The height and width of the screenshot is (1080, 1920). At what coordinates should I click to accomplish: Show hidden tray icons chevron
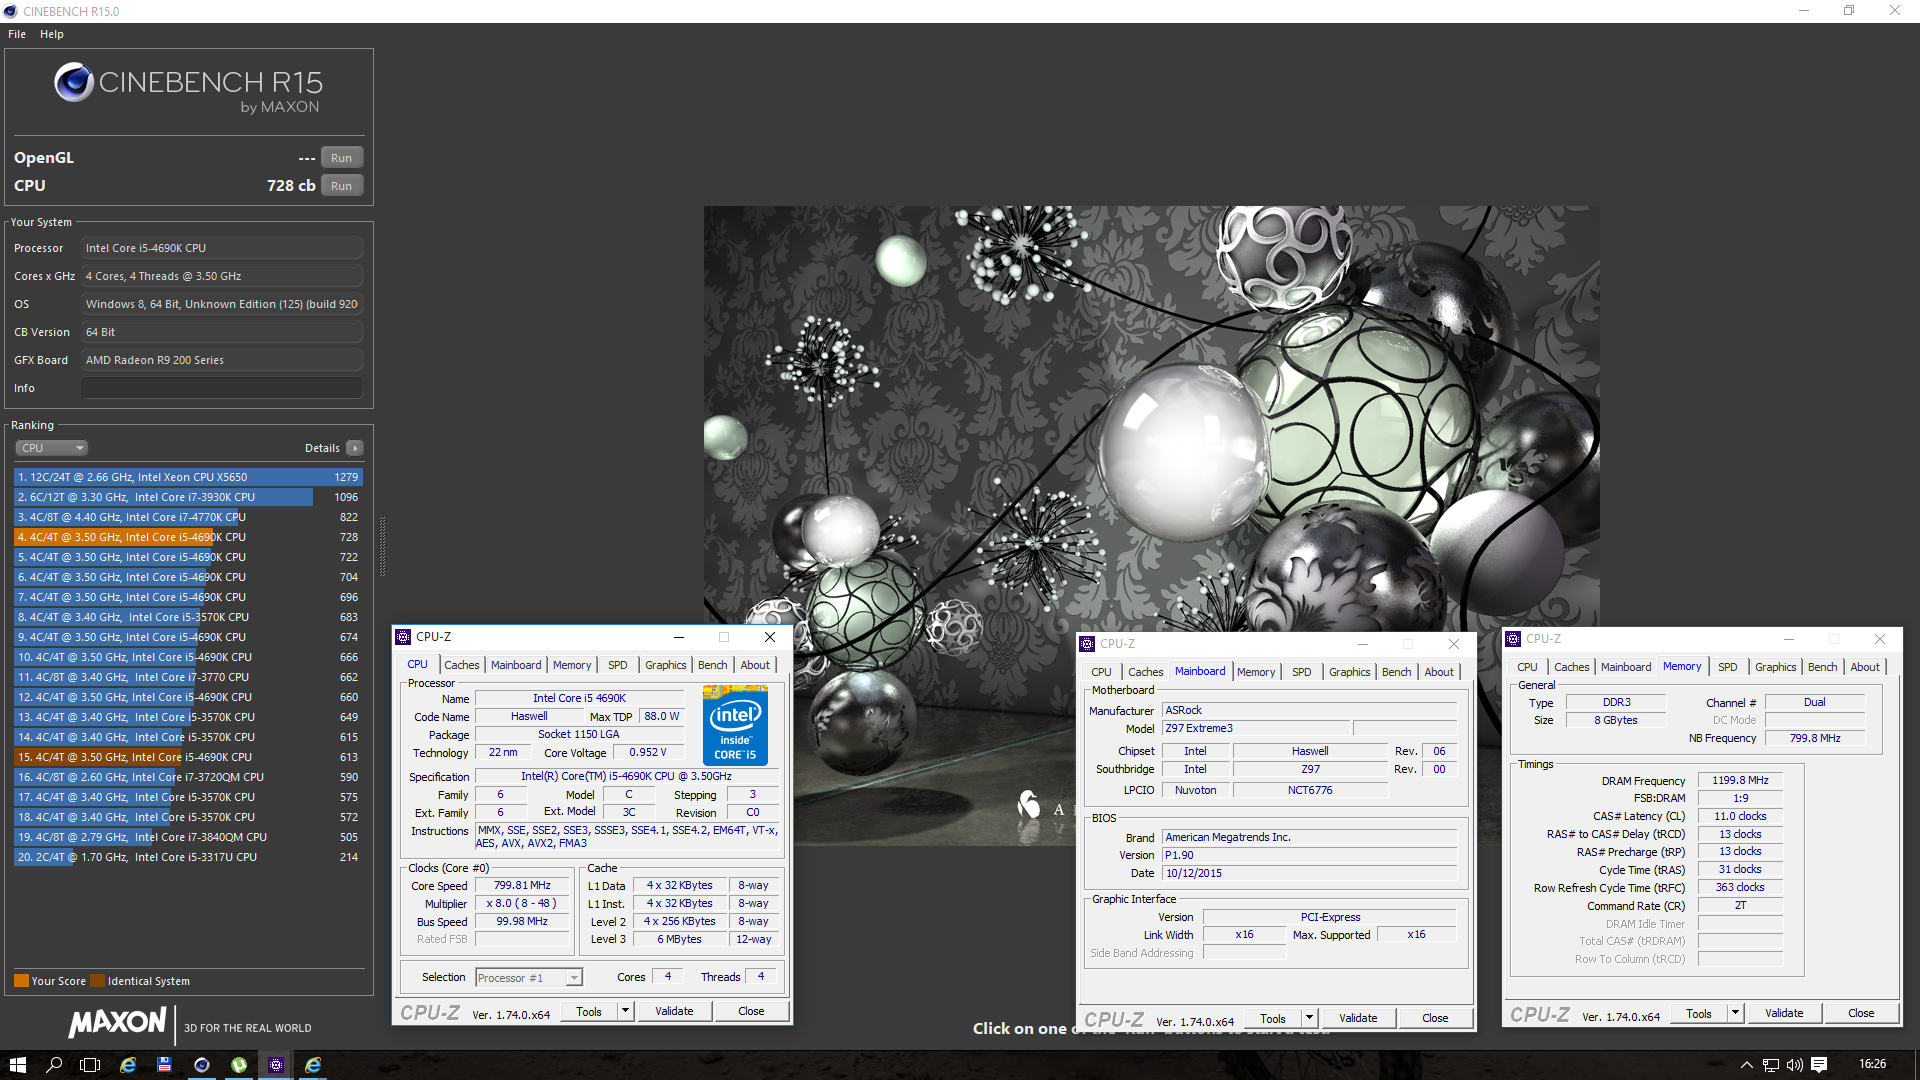coord(1746,1065)
